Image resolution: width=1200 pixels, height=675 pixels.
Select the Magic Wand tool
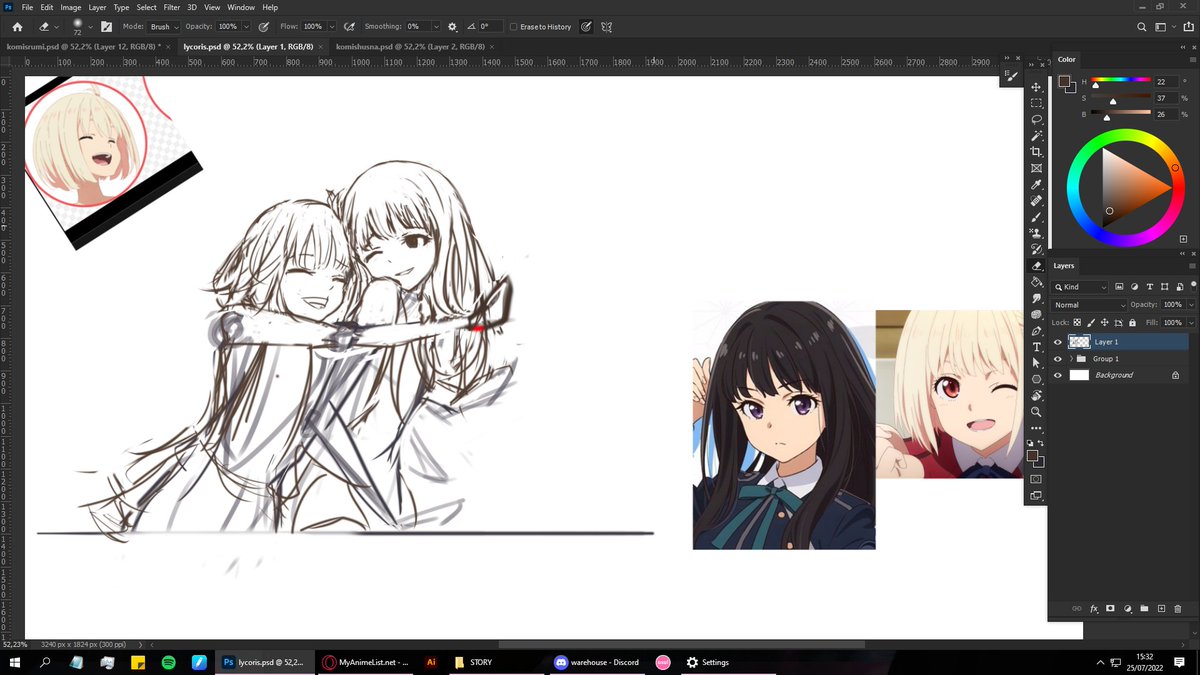coord(1036,135)
